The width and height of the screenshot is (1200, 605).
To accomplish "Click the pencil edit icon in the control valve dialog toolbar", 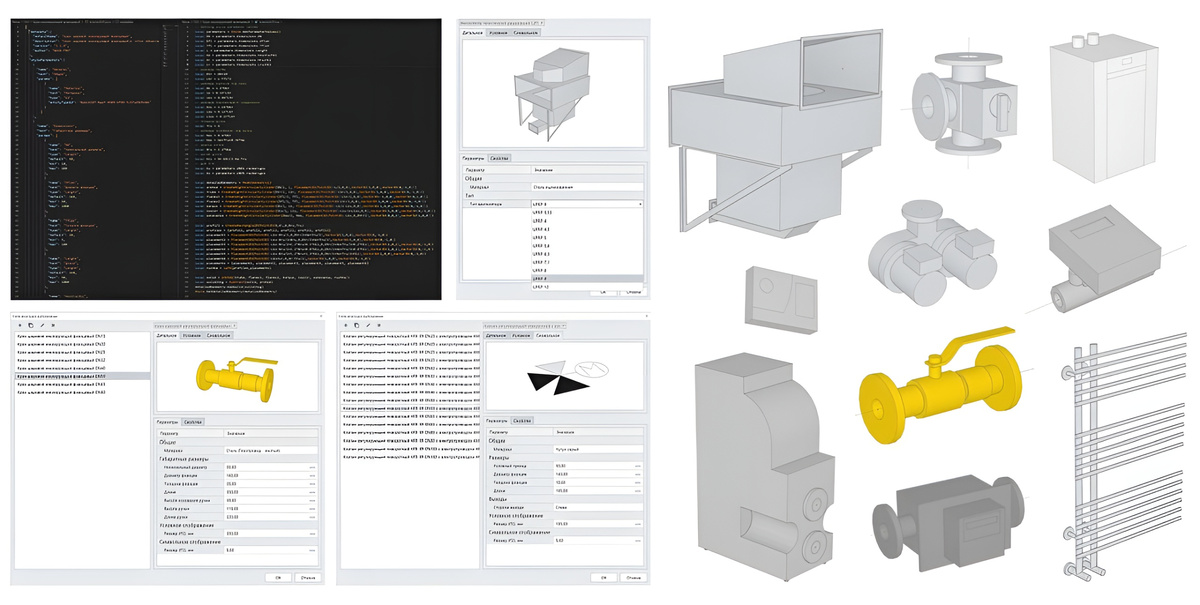I will click(x=368, y=325).
